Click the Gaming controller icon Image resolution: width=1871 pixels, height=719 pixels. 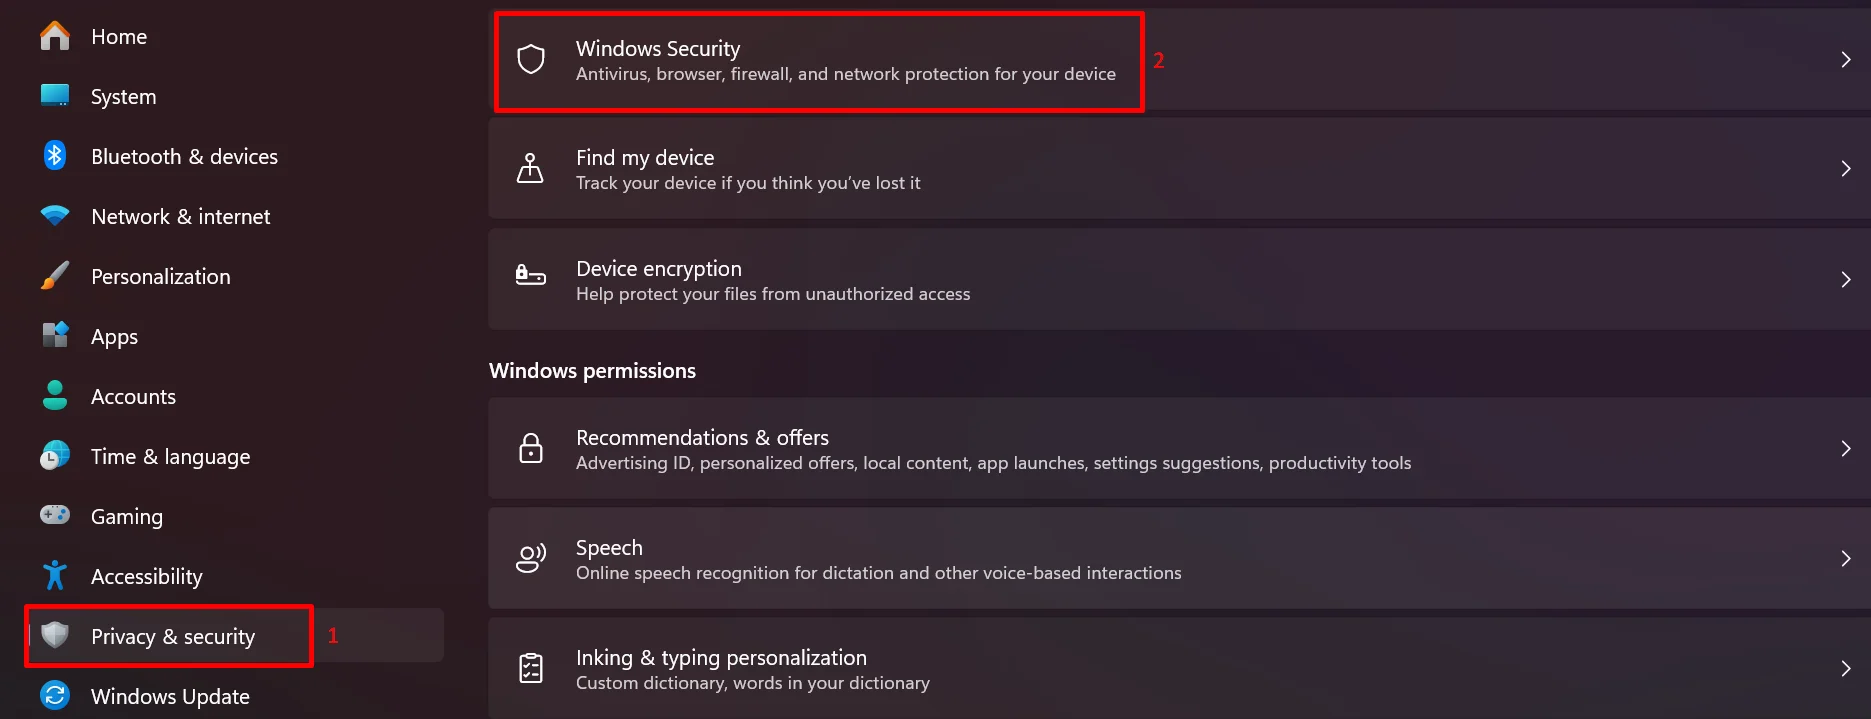(54, 516)
